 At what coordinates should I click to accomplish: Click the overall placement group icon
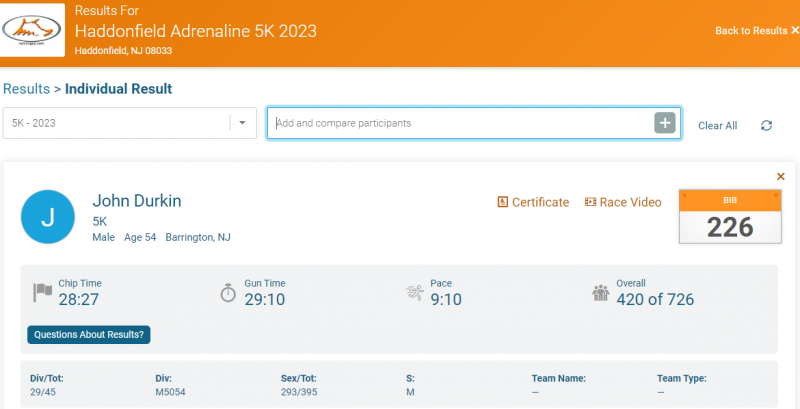pyautogui.click(x=600, y=292)
